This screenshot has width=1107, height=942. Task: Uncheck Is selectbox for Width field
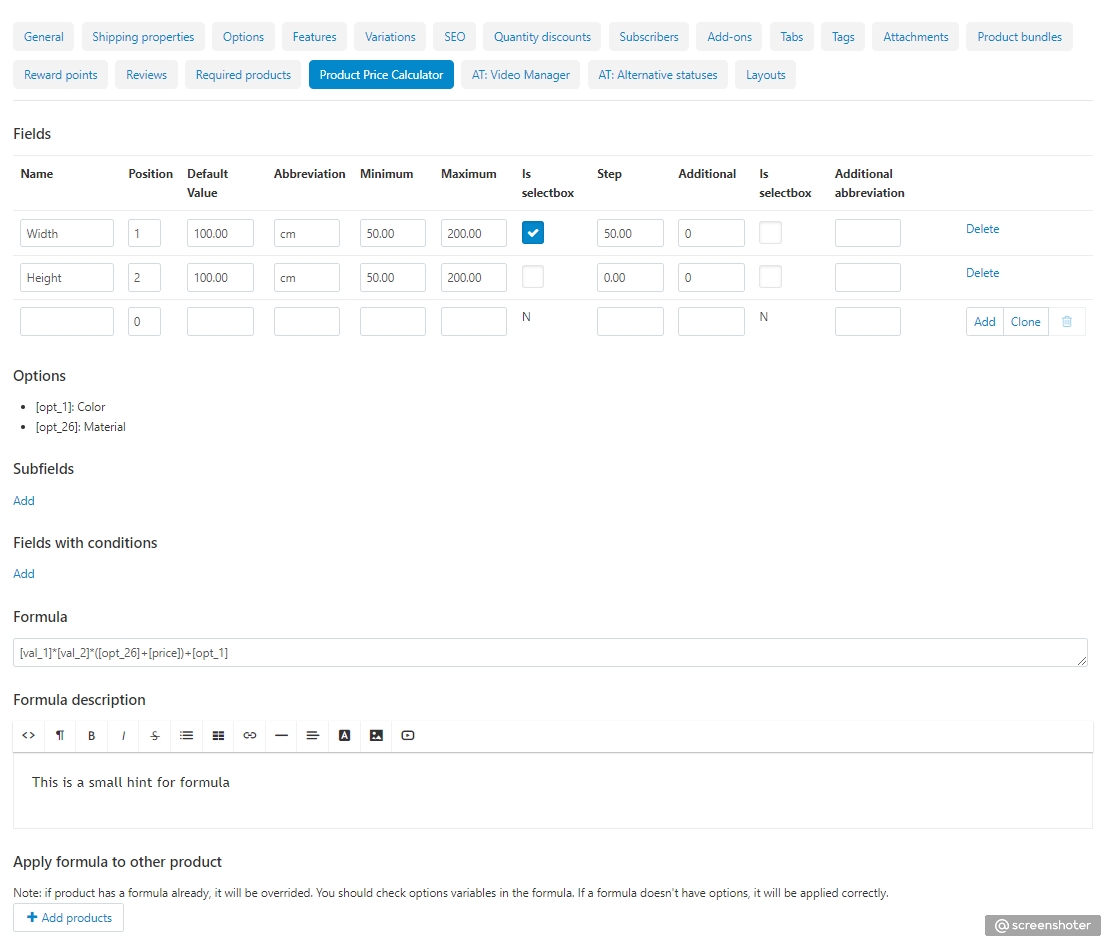[x=533, y=233]
